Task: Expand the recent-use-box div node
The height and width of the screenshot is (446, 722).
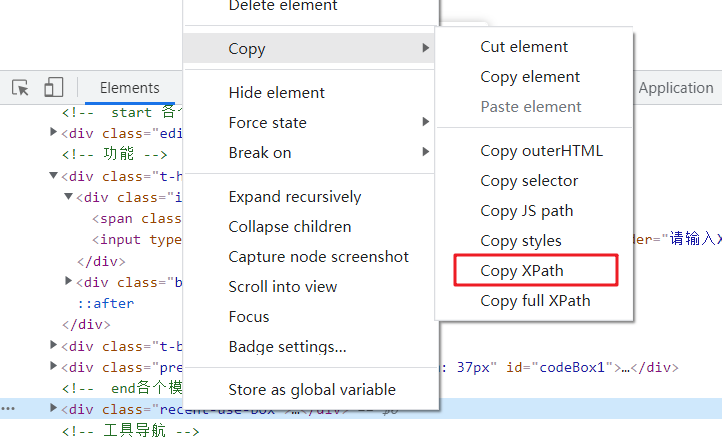Action: (54, 409)
